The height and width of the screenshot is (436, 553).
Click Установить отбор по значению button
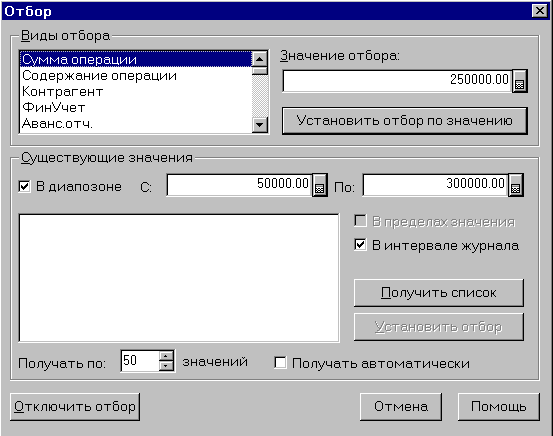point(405,121)
